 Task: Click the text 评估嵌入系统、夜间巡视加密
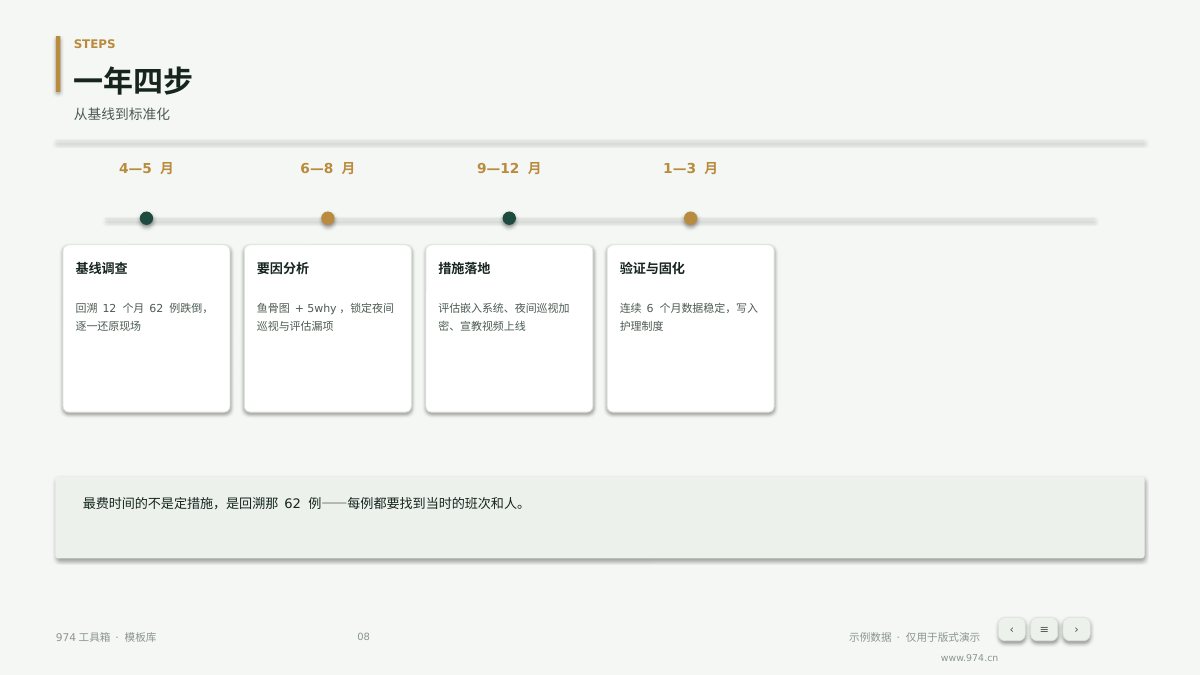click(504, 317)
